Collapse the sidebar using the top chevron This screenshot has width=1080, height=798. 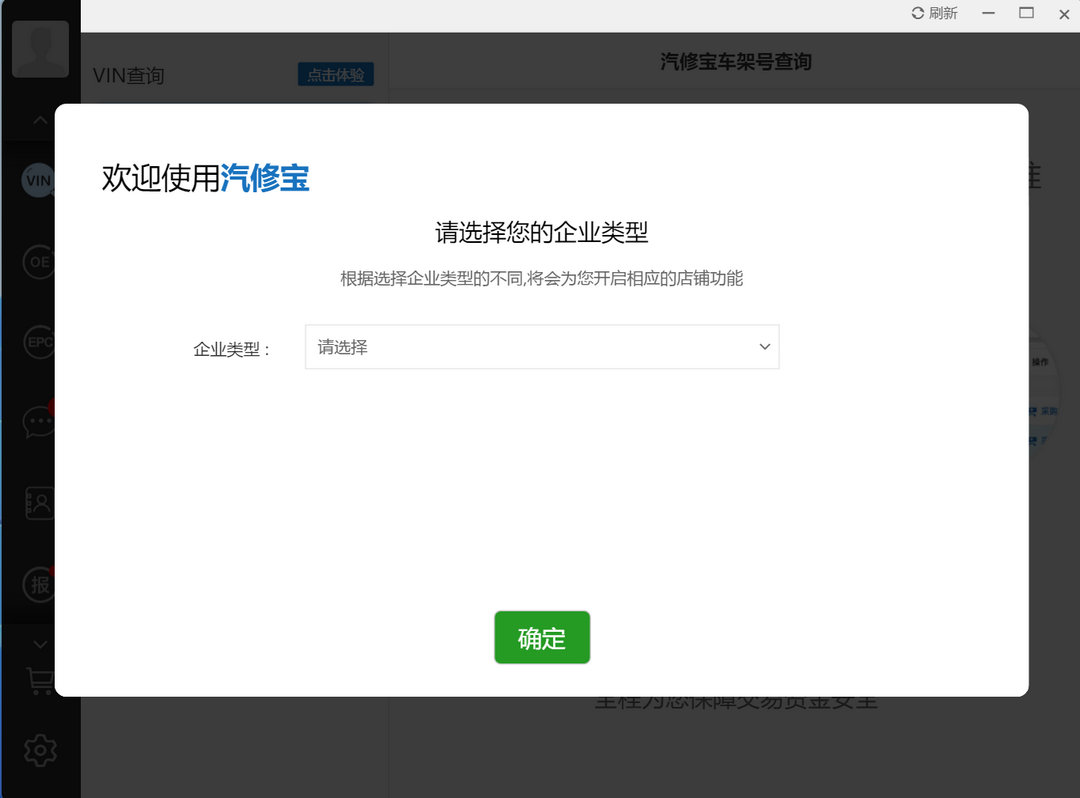pos(38,119)
